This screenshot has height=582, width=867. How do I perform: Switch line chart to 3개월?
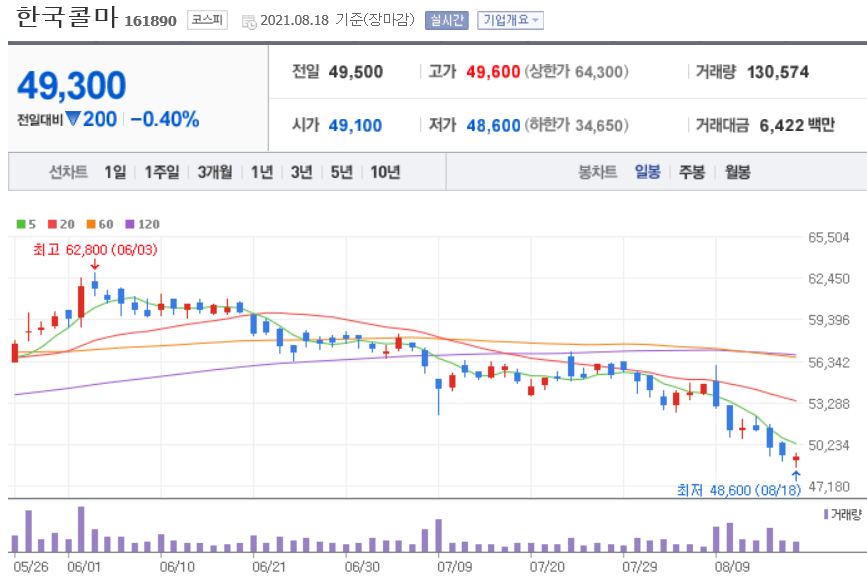pyautogui.click(x=215, y=172)
